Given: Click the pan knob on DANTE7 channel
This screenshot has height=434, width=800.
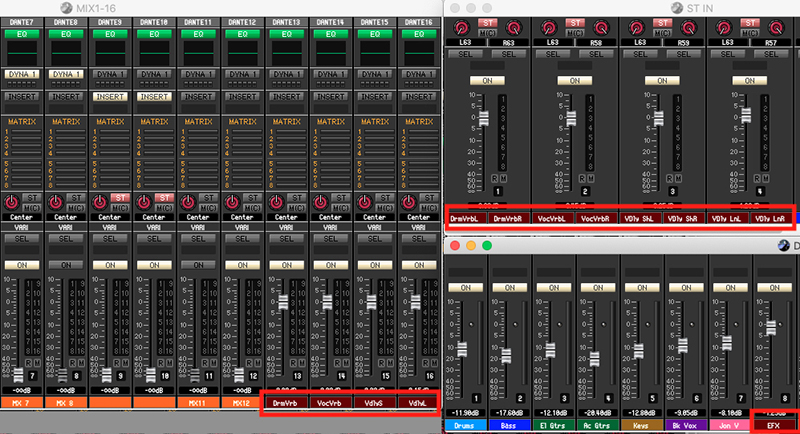Looking at the screenshot, I should tap(11, 201).
